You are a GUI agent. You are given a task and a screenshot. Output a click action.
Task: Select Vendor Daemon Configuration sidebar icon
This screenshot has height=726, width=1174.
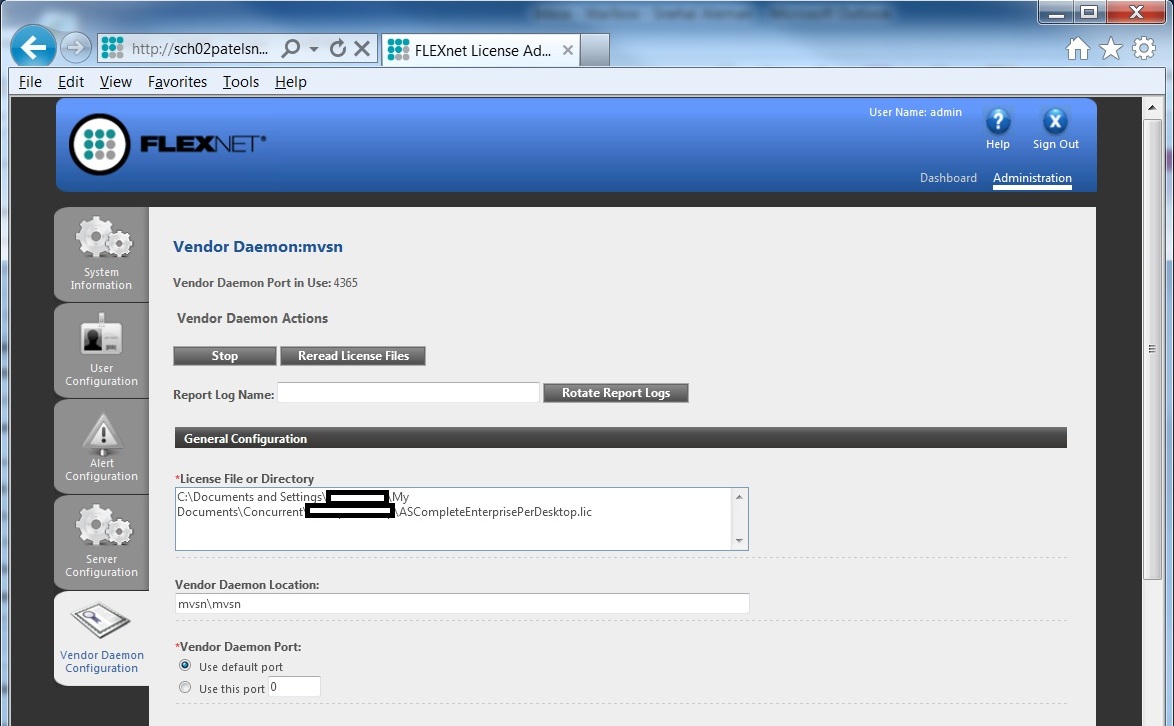click(100, 620)
